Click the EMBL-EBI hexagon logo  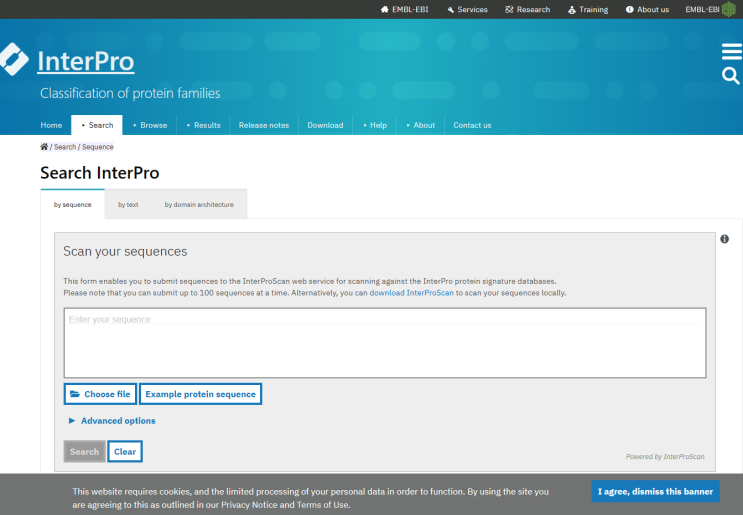pos(728,9)
